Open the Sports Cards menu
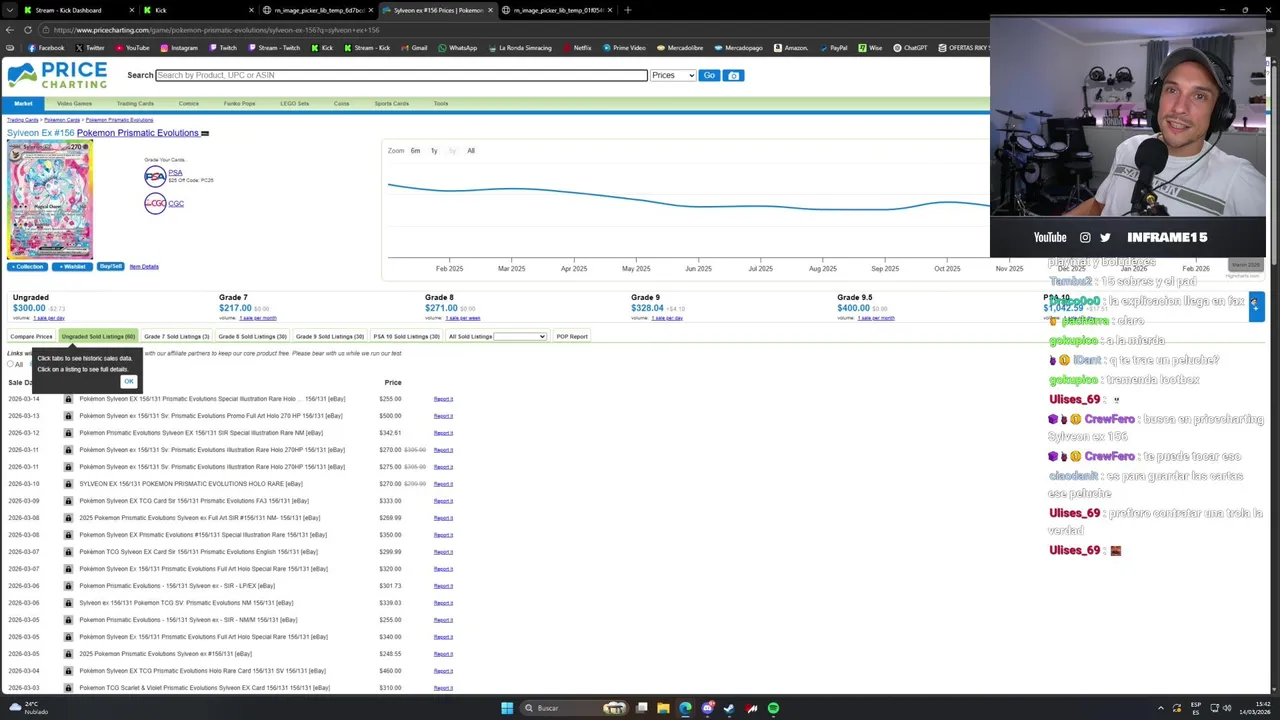This screenshot has width=1280, height=720. tap(392, 103)
